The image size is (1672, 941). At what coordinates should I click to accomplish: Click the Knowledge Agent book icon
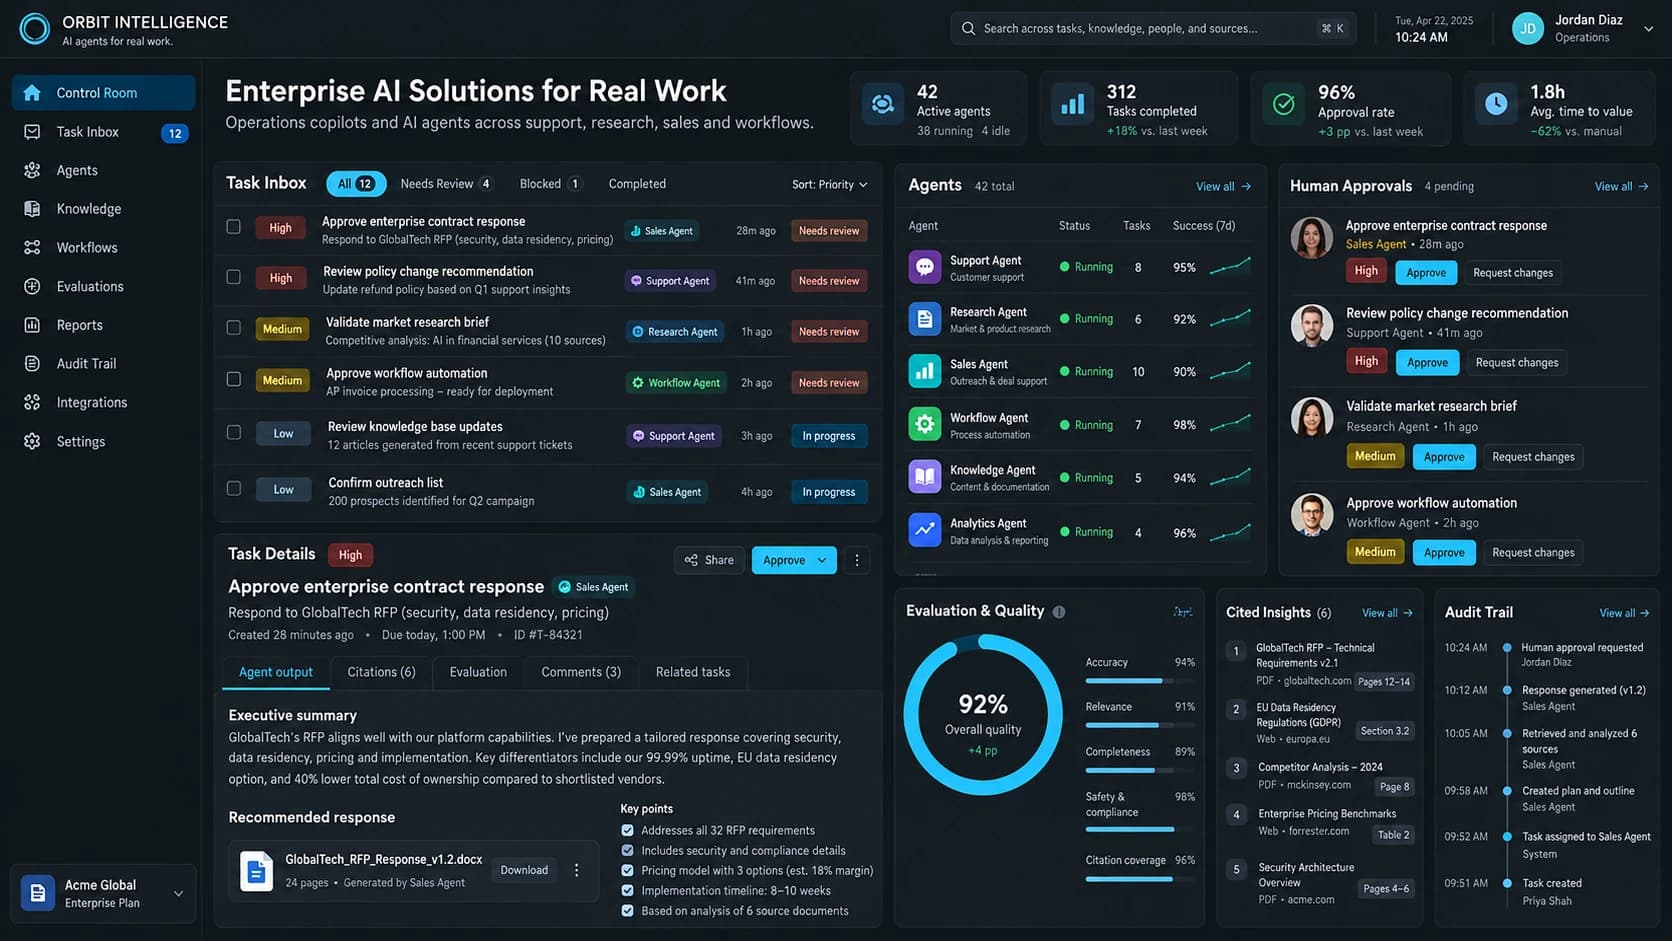click(925, 477)
